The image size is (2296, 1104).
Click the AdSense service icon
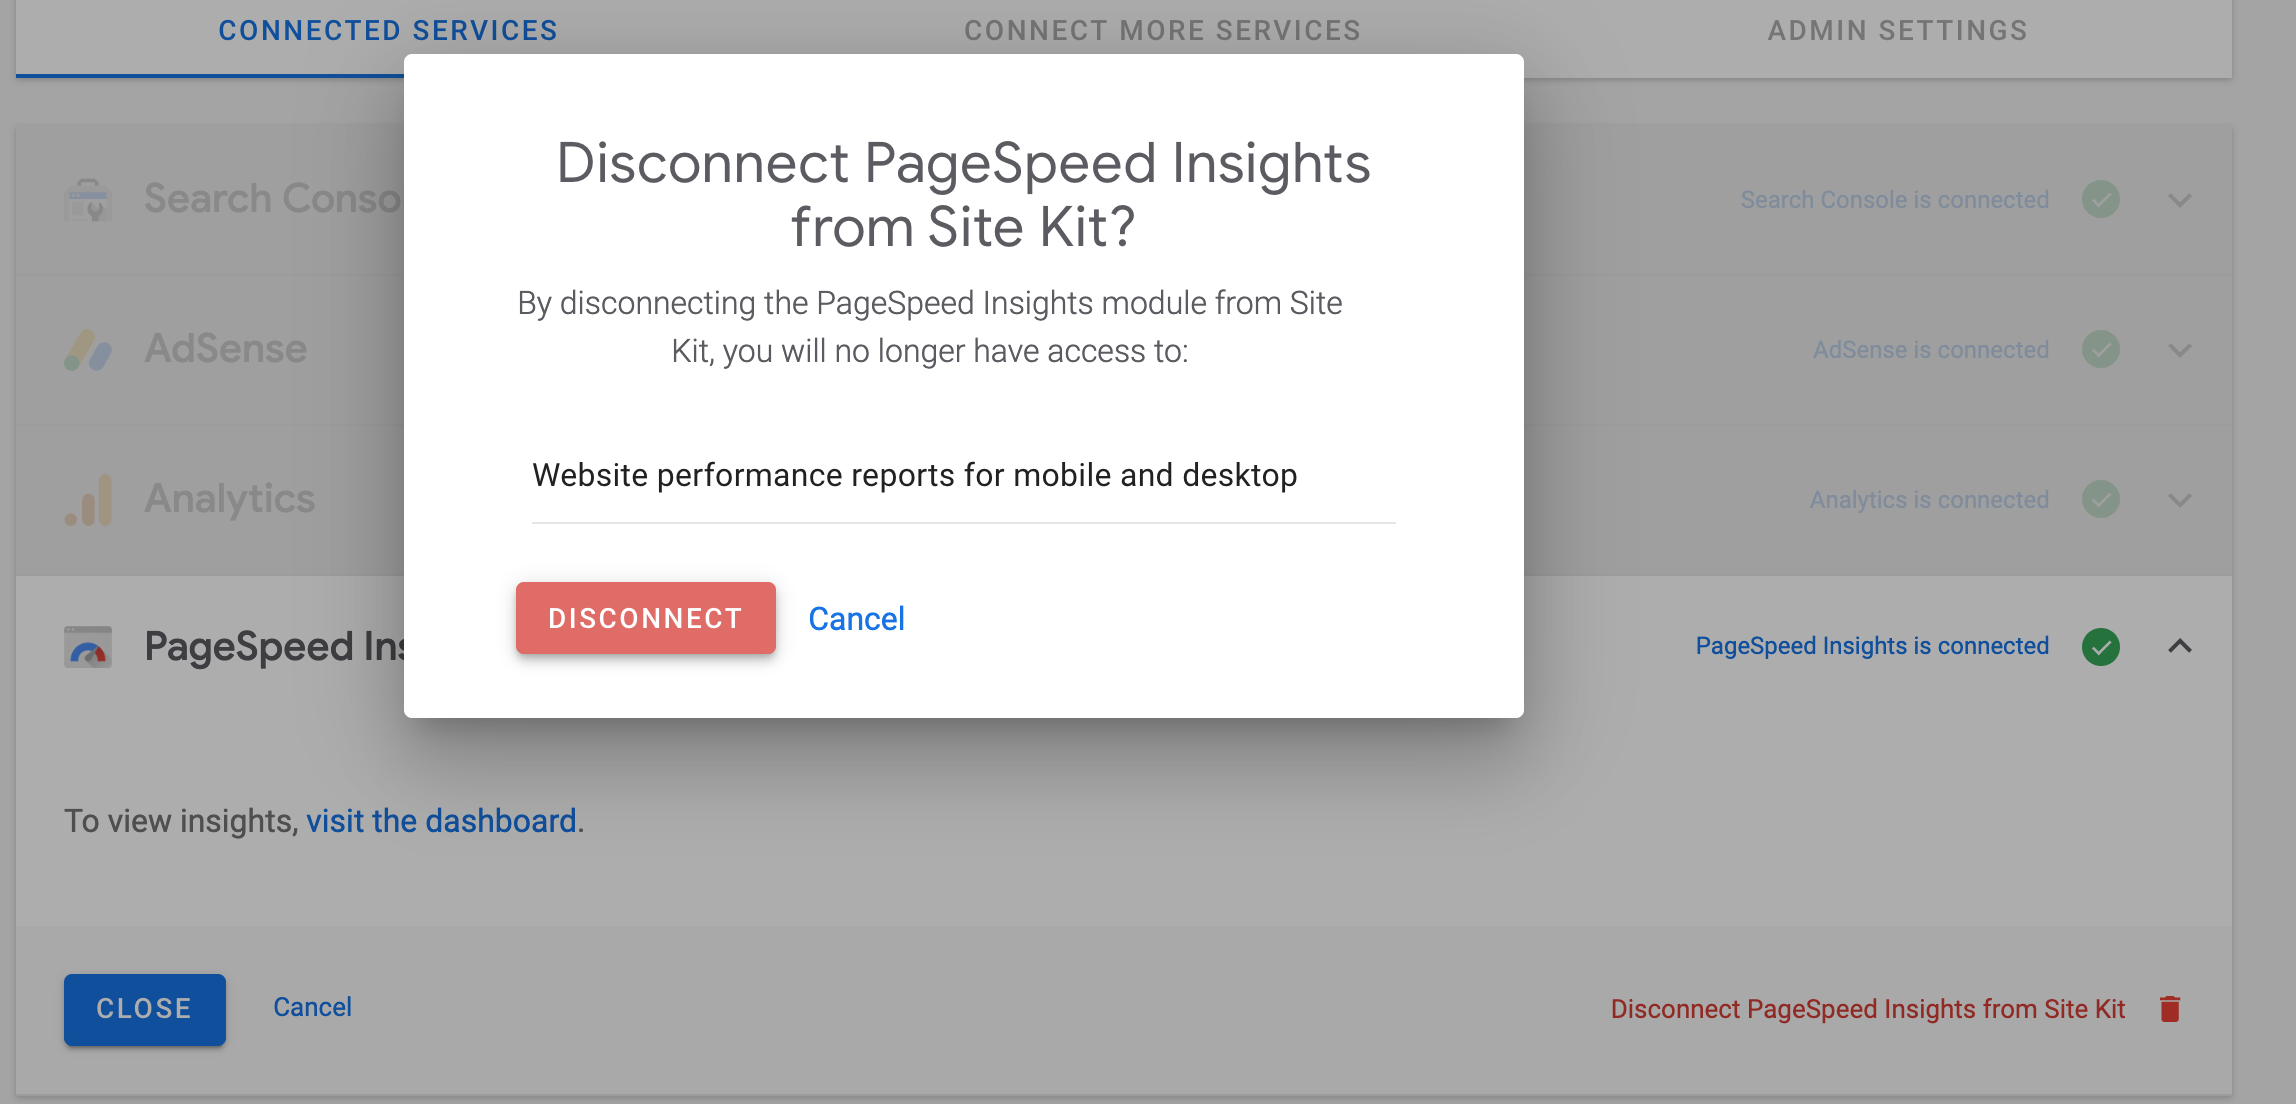pos(88,349)
